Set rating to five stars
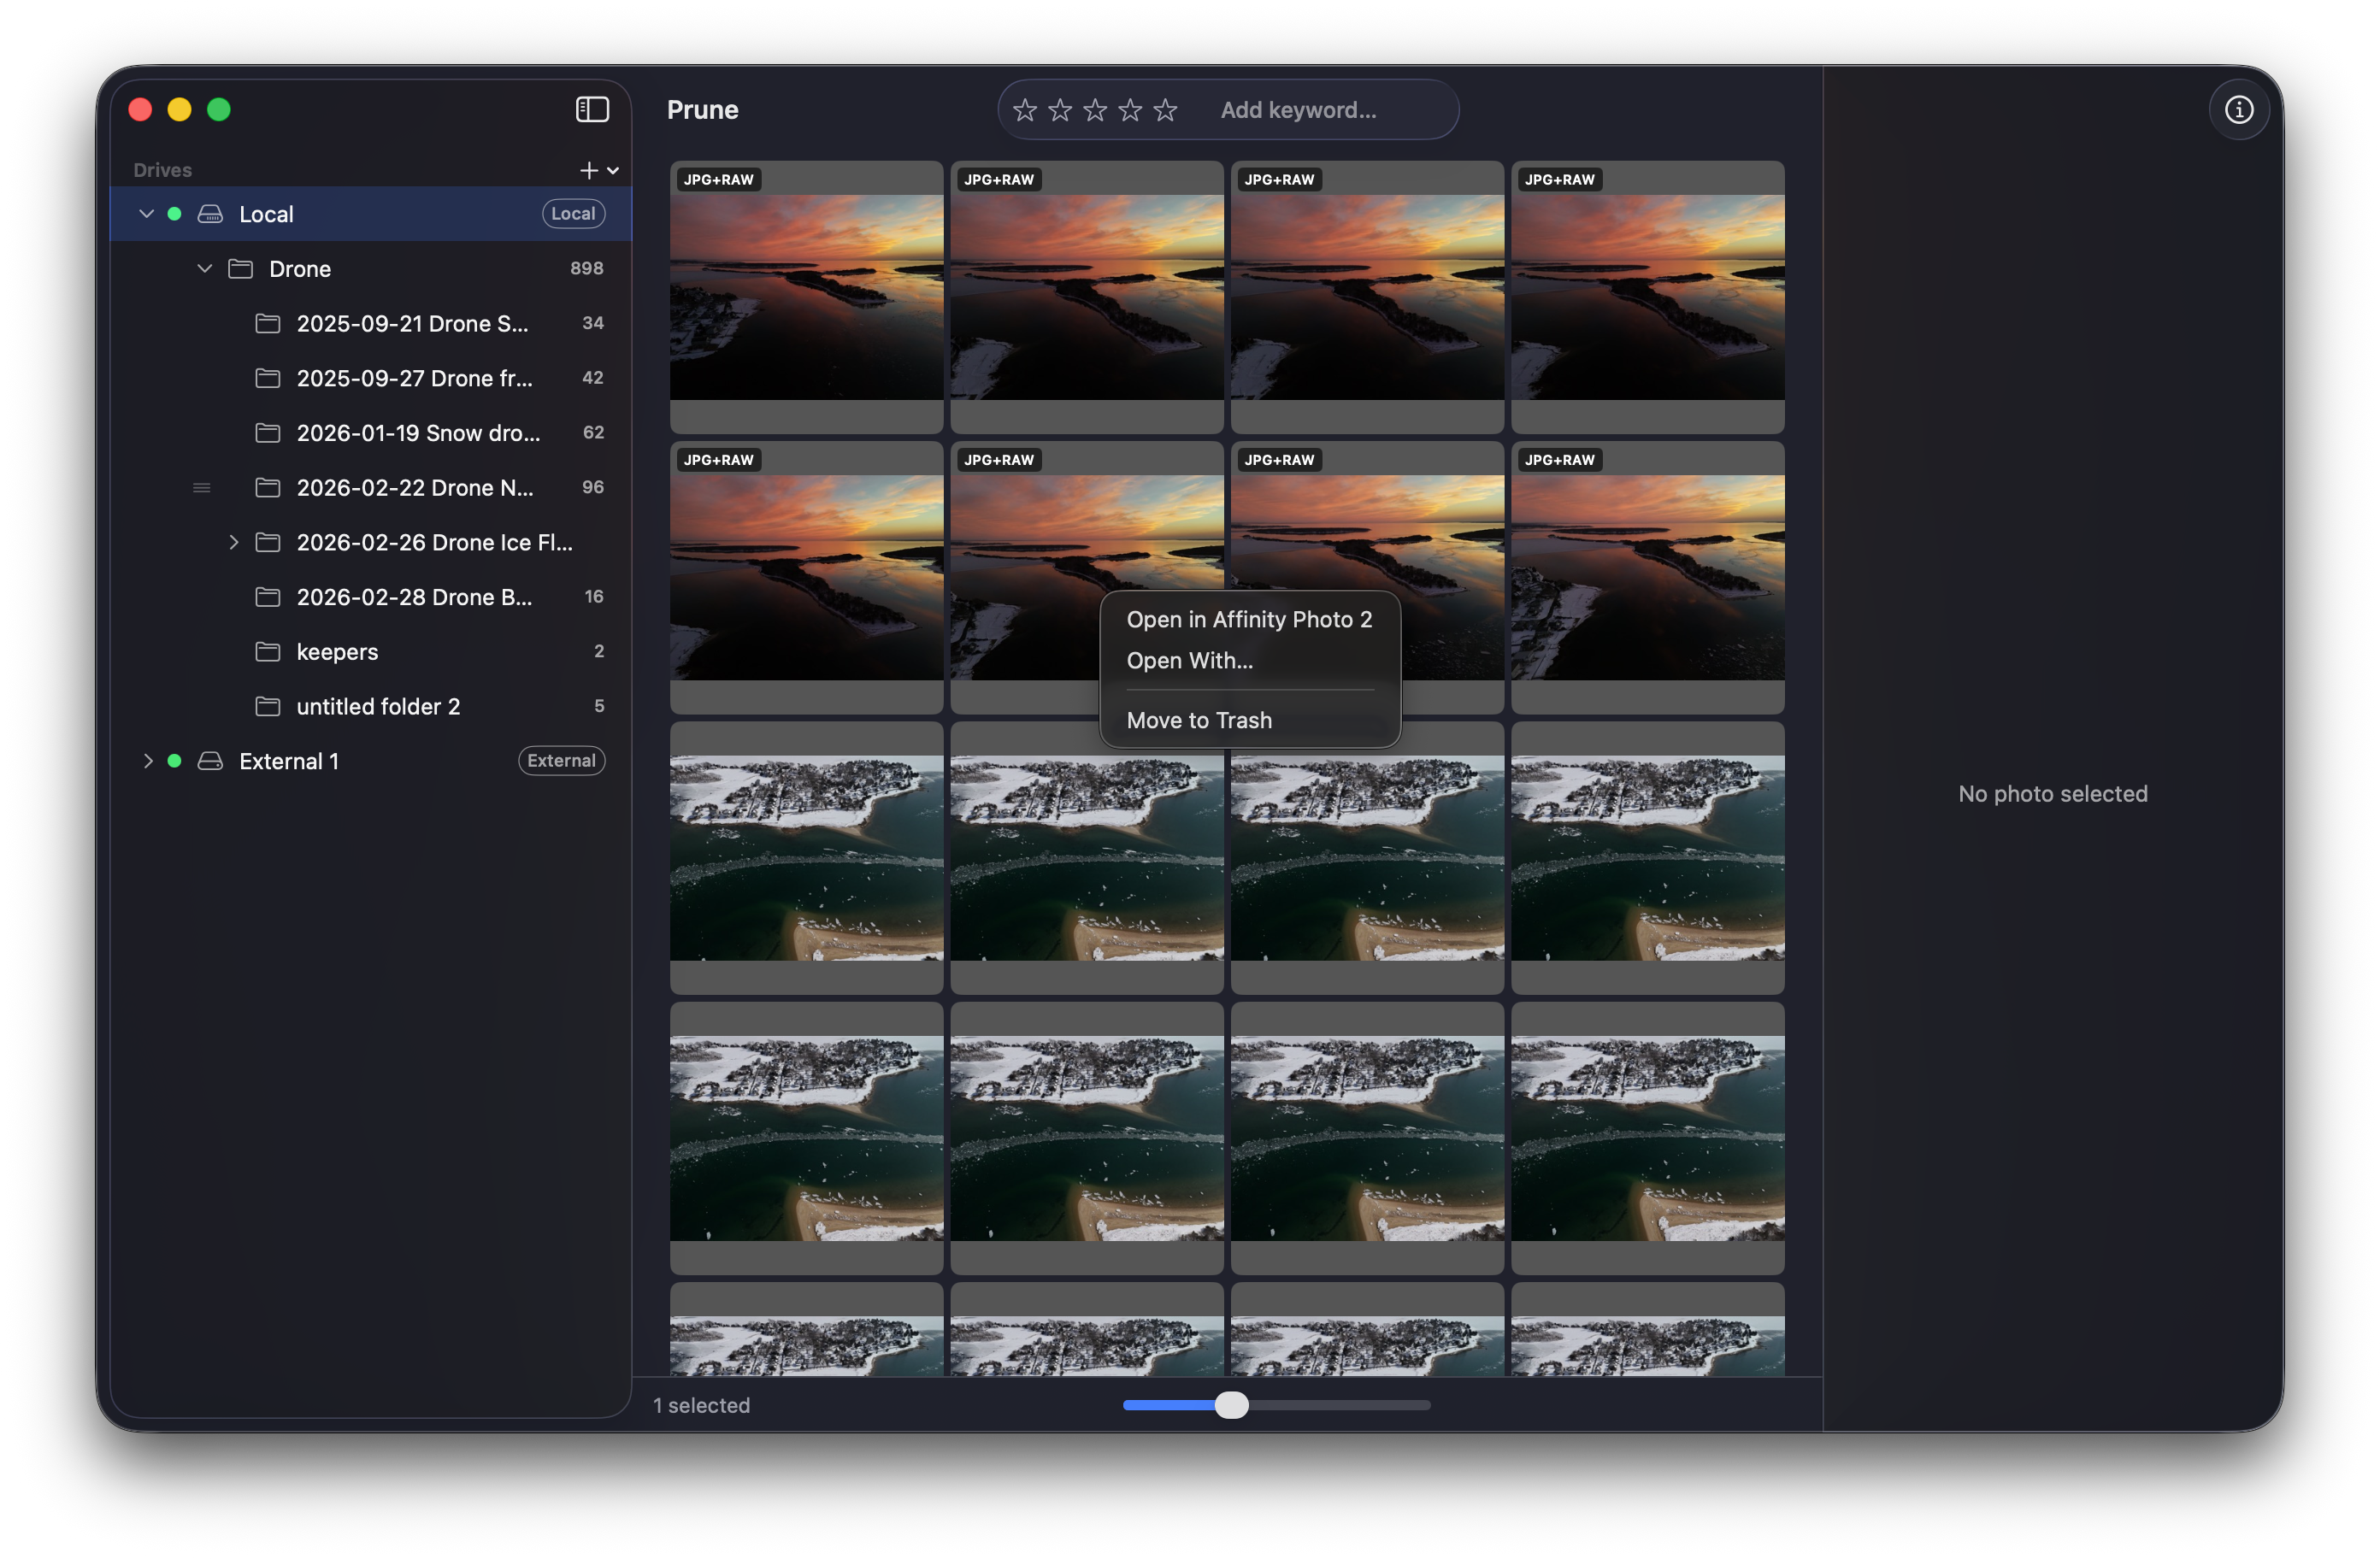Viewport: 2380px width, 1559px height. coord(1165,110)
